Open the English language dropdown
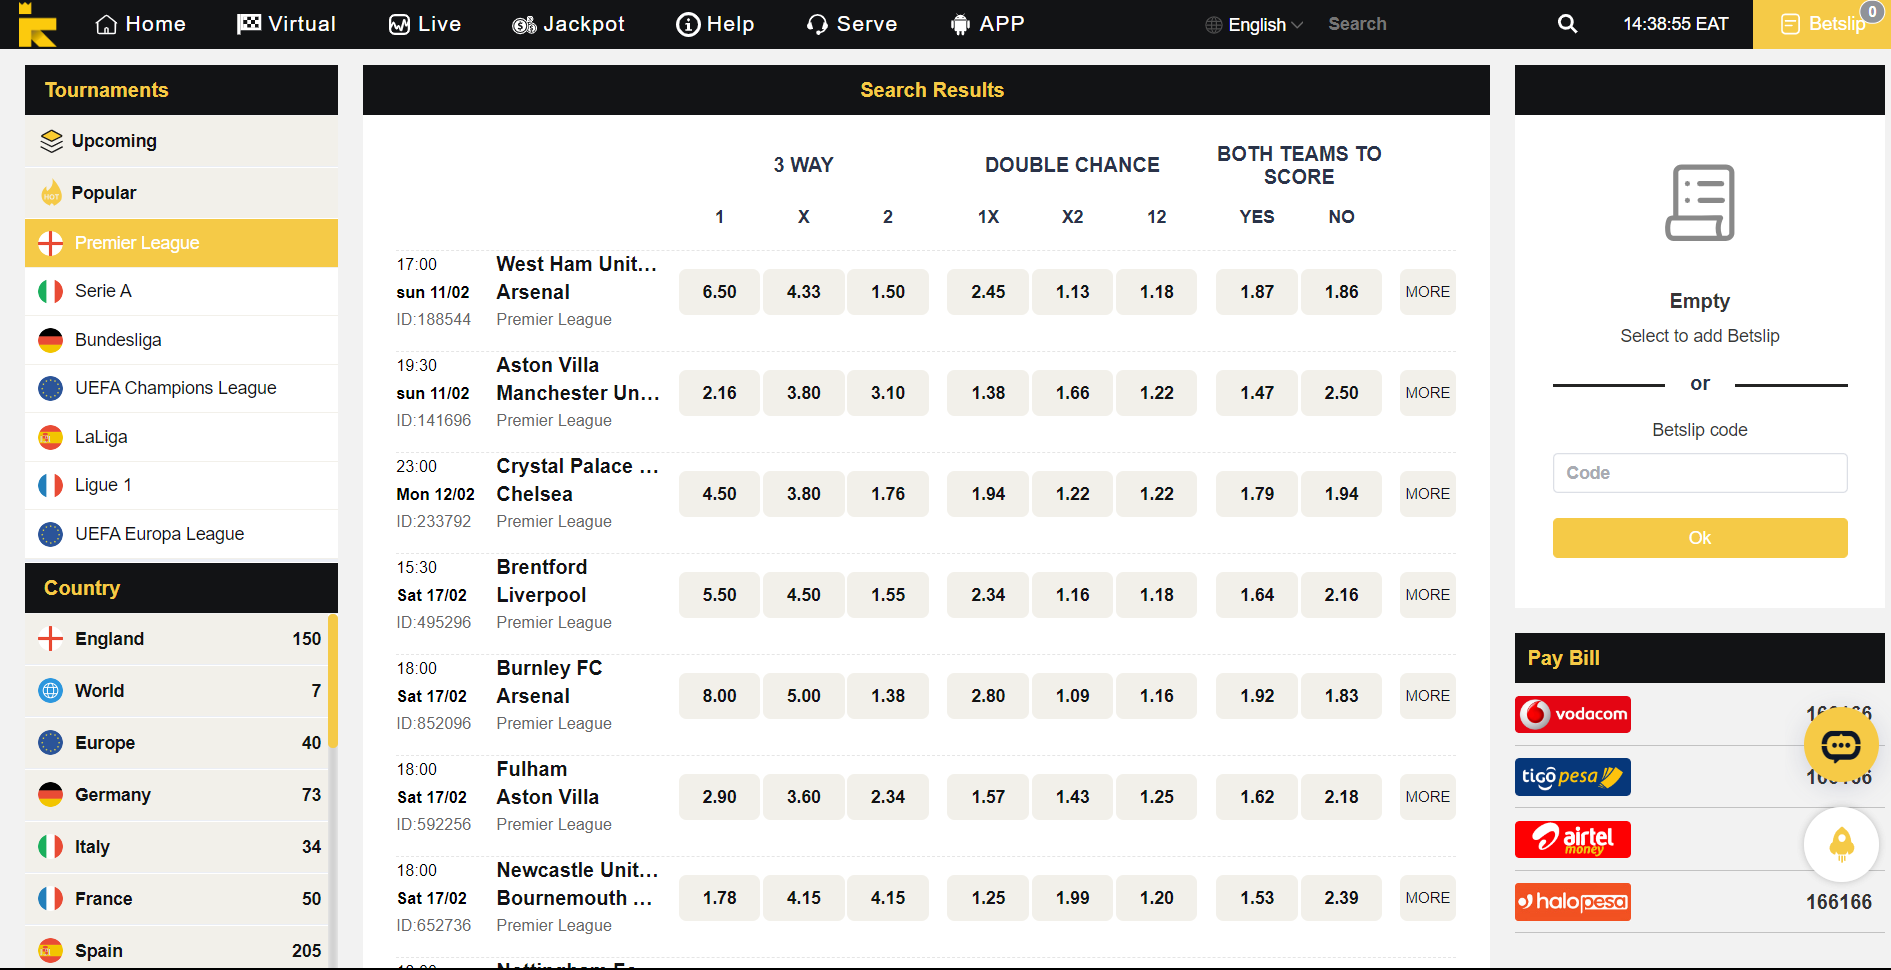The width and height of the screenshot is (1891, 970). 1254,24
